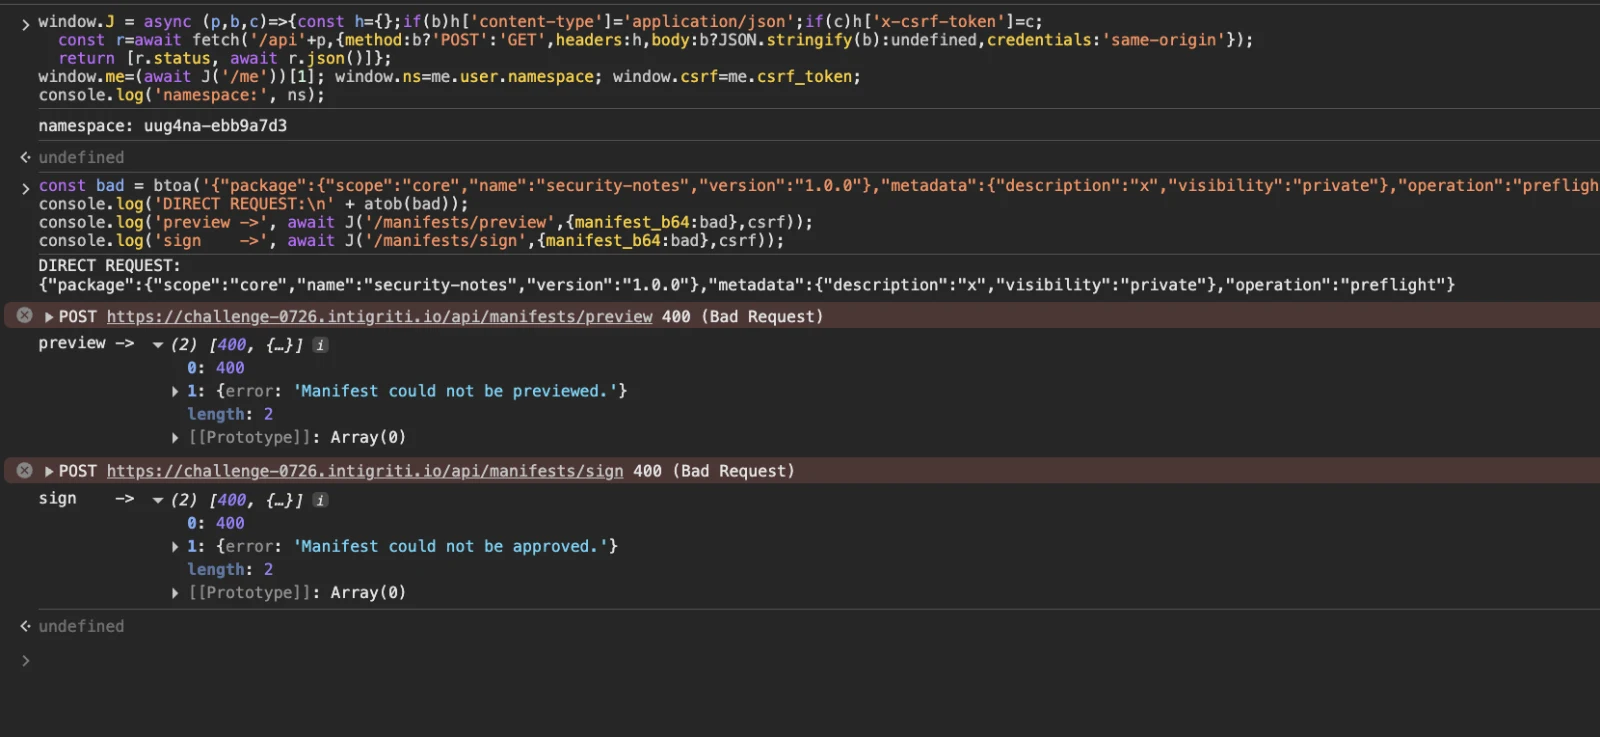Click 'length: 2' under the sign array
This screenshot has width=1600, height=737.
pyautogui.click(x=230, y=569)
